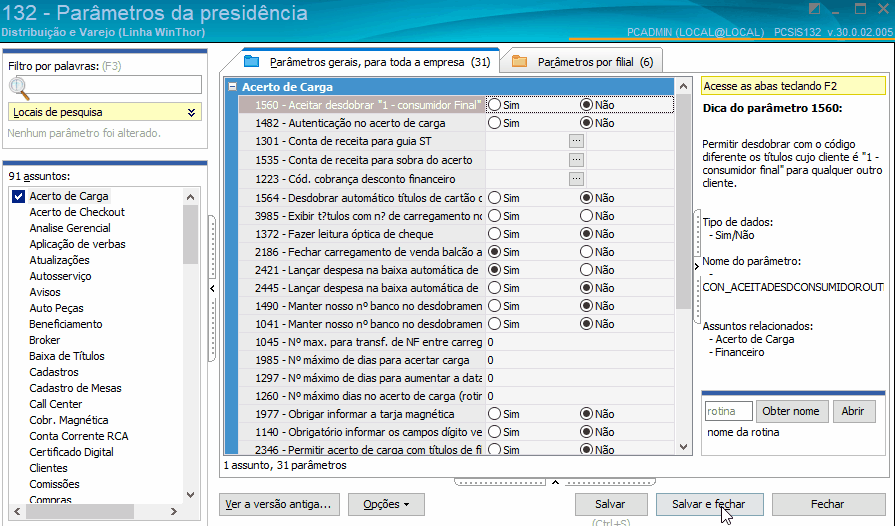Click the subjects list horizontal scrollbar thumb
The height and width of the screenshot is (526, 895).
(80, 512)
